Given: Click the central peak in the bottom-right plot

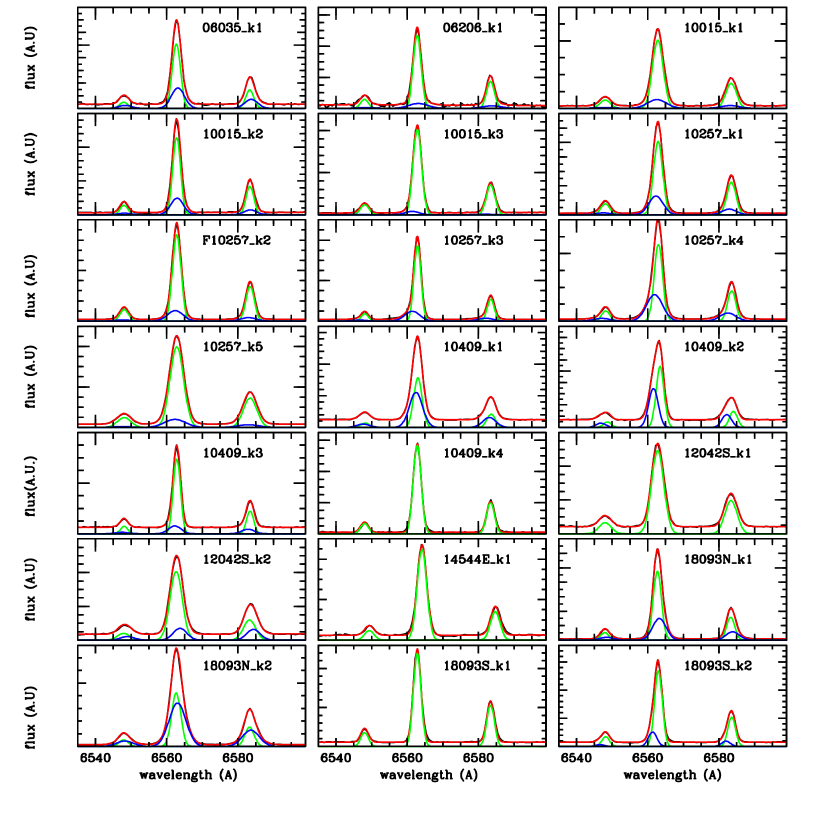Looking at the screenshot, I should 657,665.
